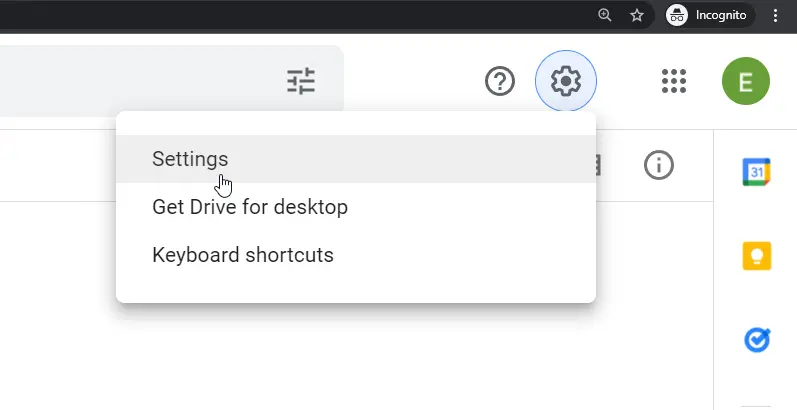Open the green E account avatar

click(x=746, y=81)
